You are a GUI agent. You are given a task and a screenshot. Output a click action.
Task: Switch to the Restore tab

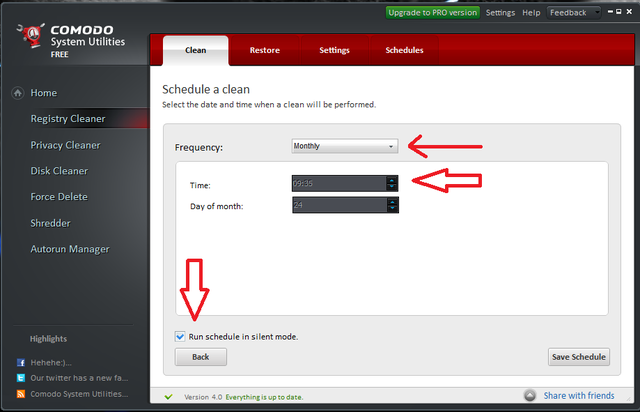point(265,50)
